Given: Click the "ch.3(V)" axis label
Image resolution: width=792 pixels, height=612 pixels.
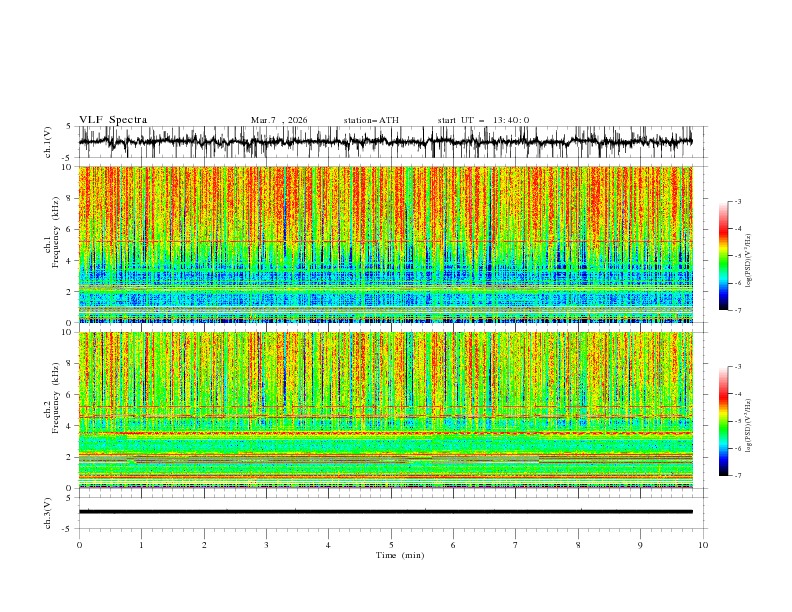Looking at the screenshot, I should click(x=48, y=513).
